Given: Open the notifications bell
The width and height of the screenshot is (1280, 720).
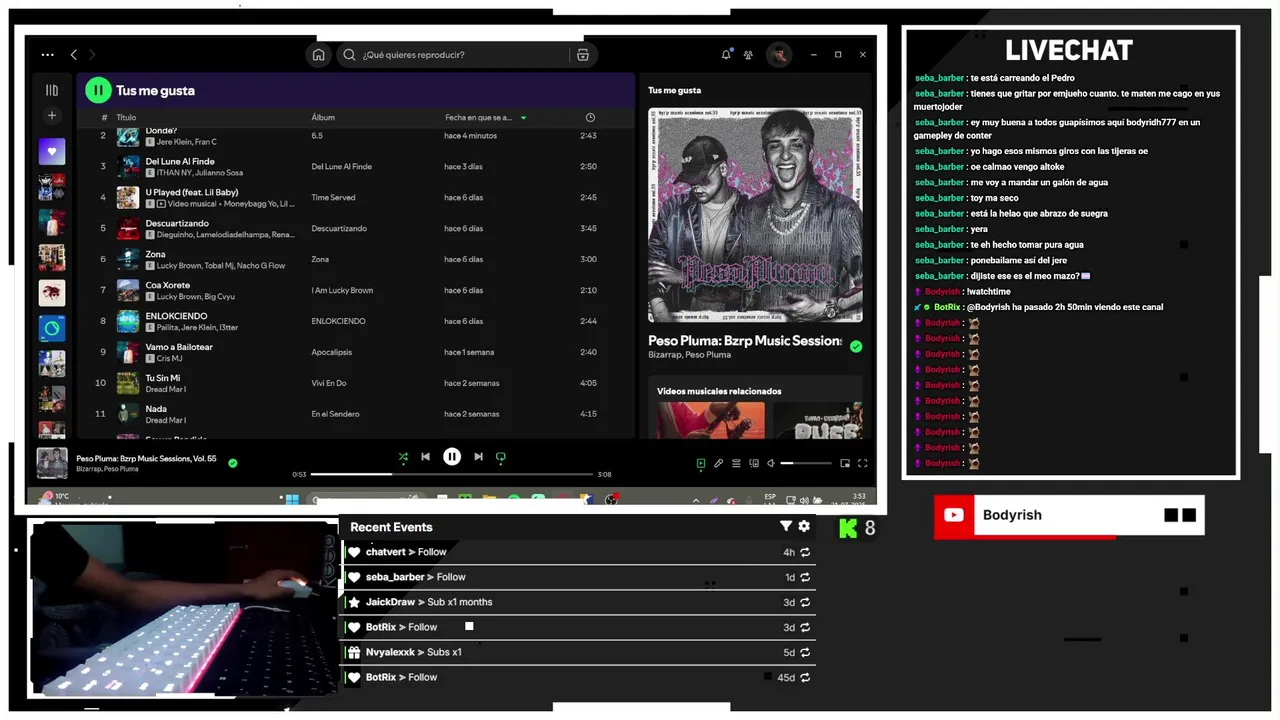Looking at the screenshot, I should pyautogui.click(x=726, y=55).
